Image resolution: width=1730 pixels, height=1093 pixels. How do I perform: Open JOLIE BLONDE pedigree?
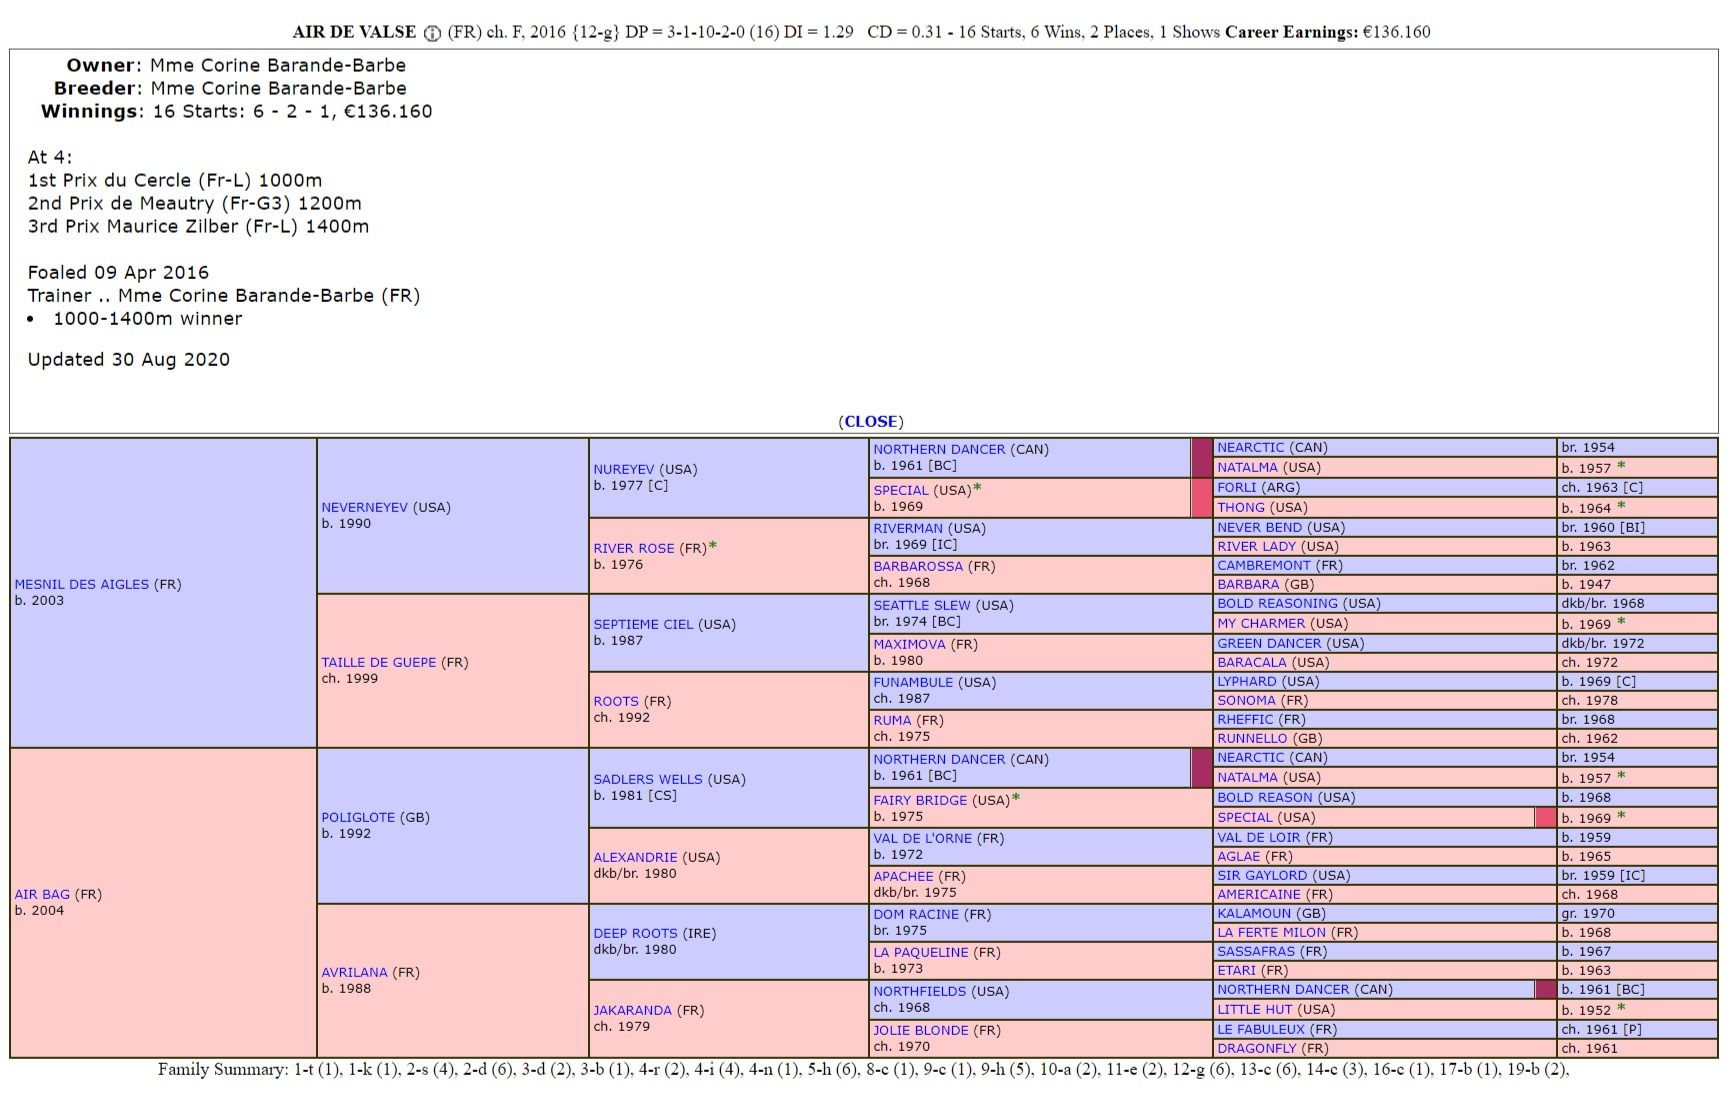921,1030
